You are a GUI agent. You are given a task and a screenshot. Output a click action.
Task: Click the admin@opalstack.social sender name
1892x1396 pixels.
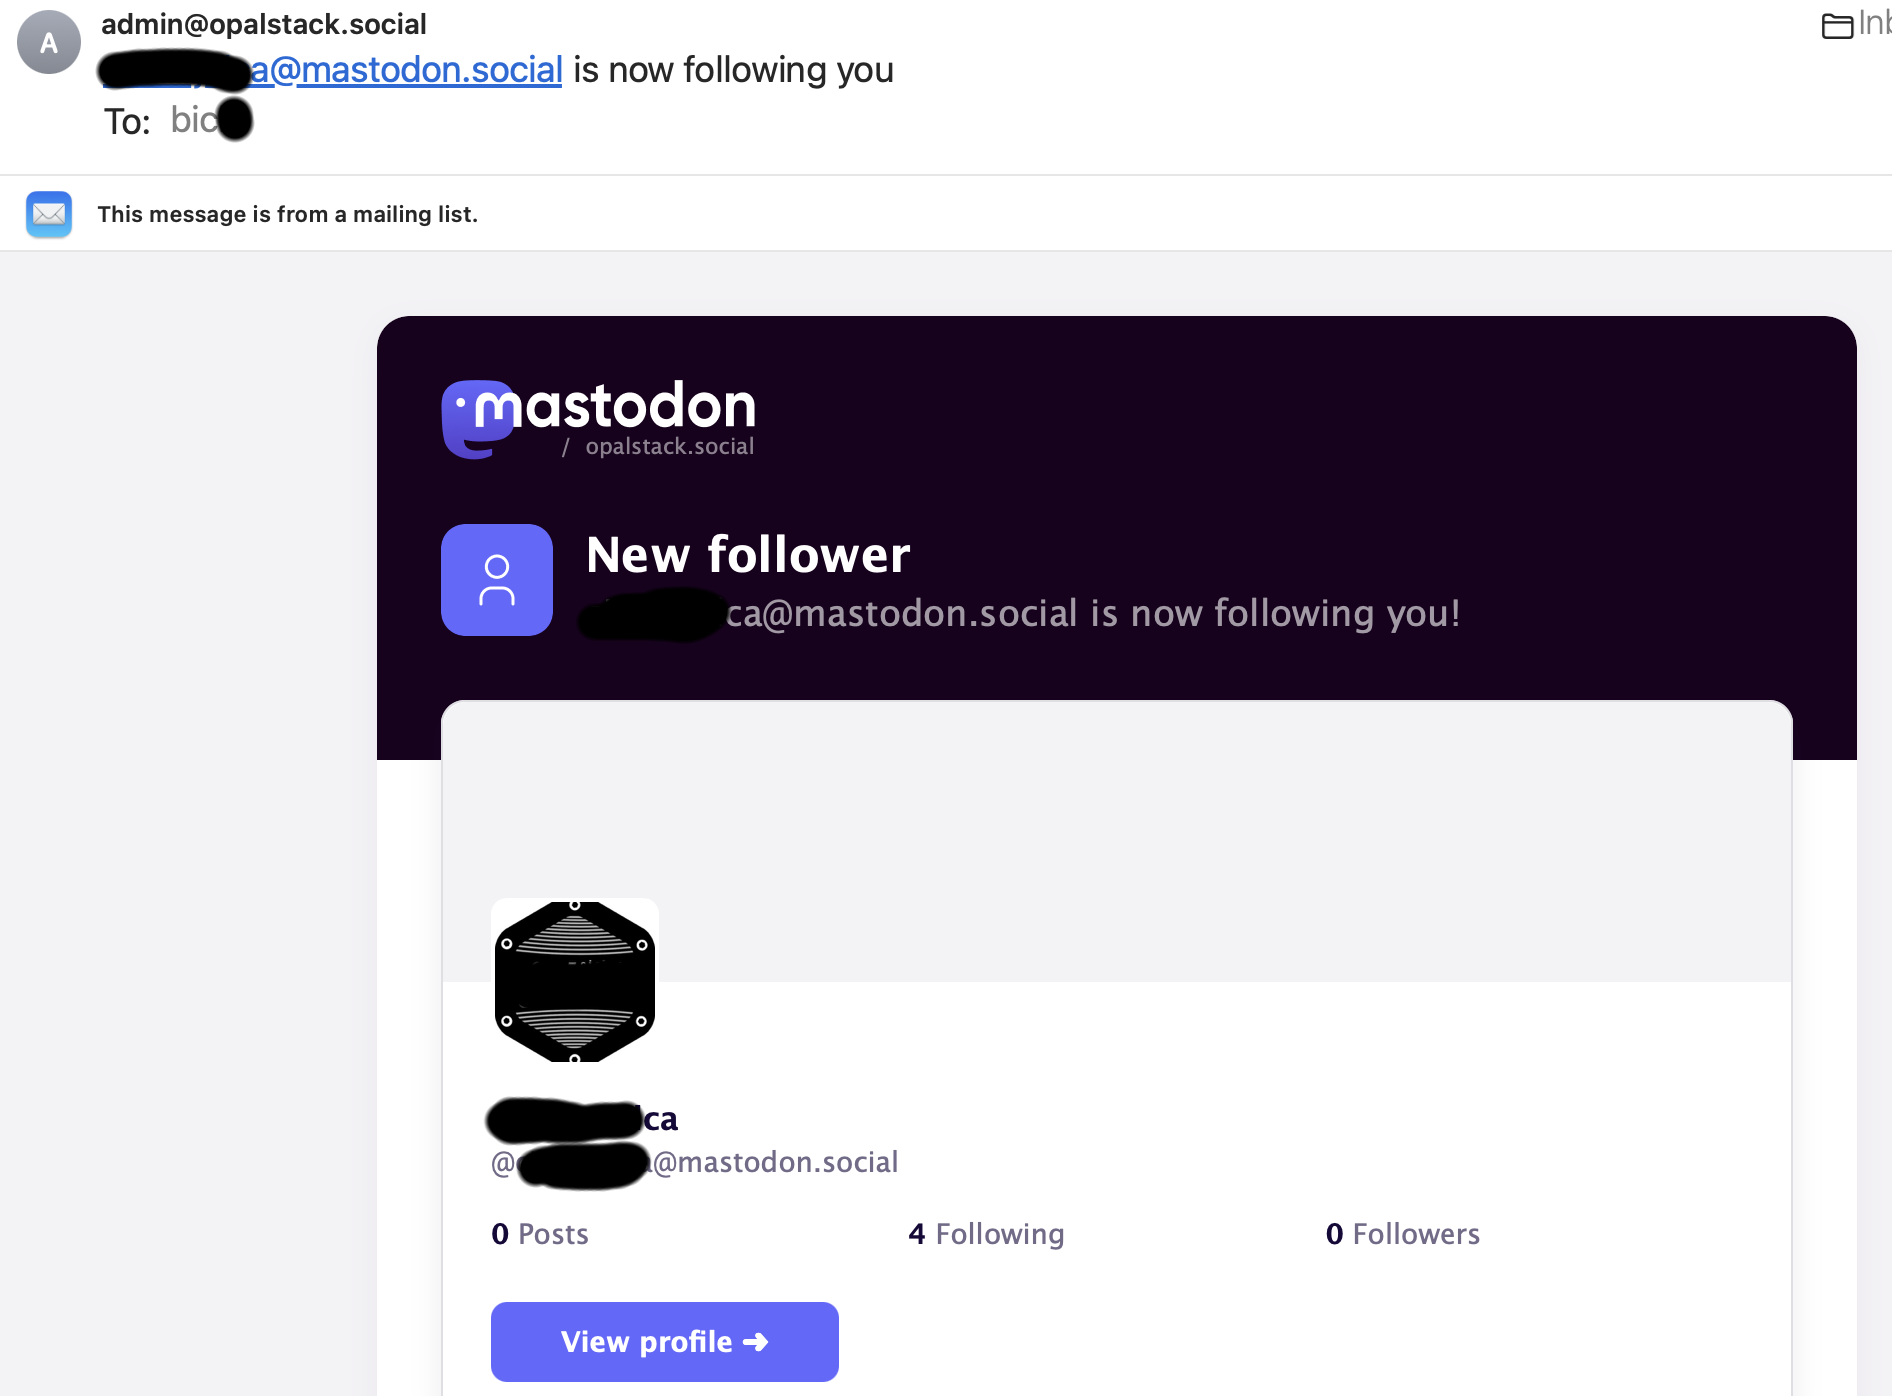(x=264, y=24)
